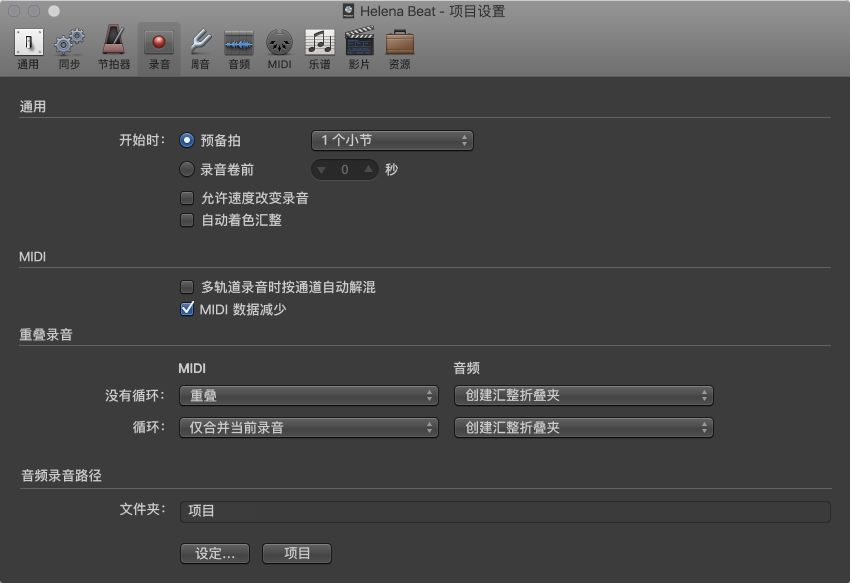Open the 通用 general settings icon
This screenshot has height=584, width=852.
tap(28, 48)
